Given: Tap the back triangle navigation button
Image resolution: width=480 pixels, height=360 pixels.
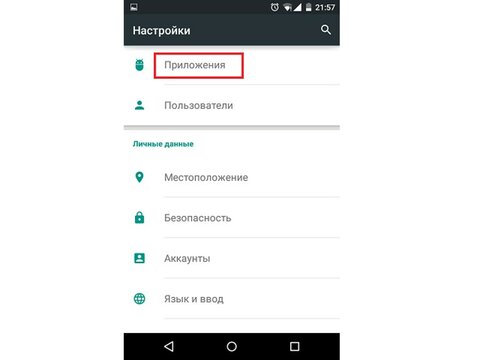Looking at the screenshot, I should [x=169, y=346].
